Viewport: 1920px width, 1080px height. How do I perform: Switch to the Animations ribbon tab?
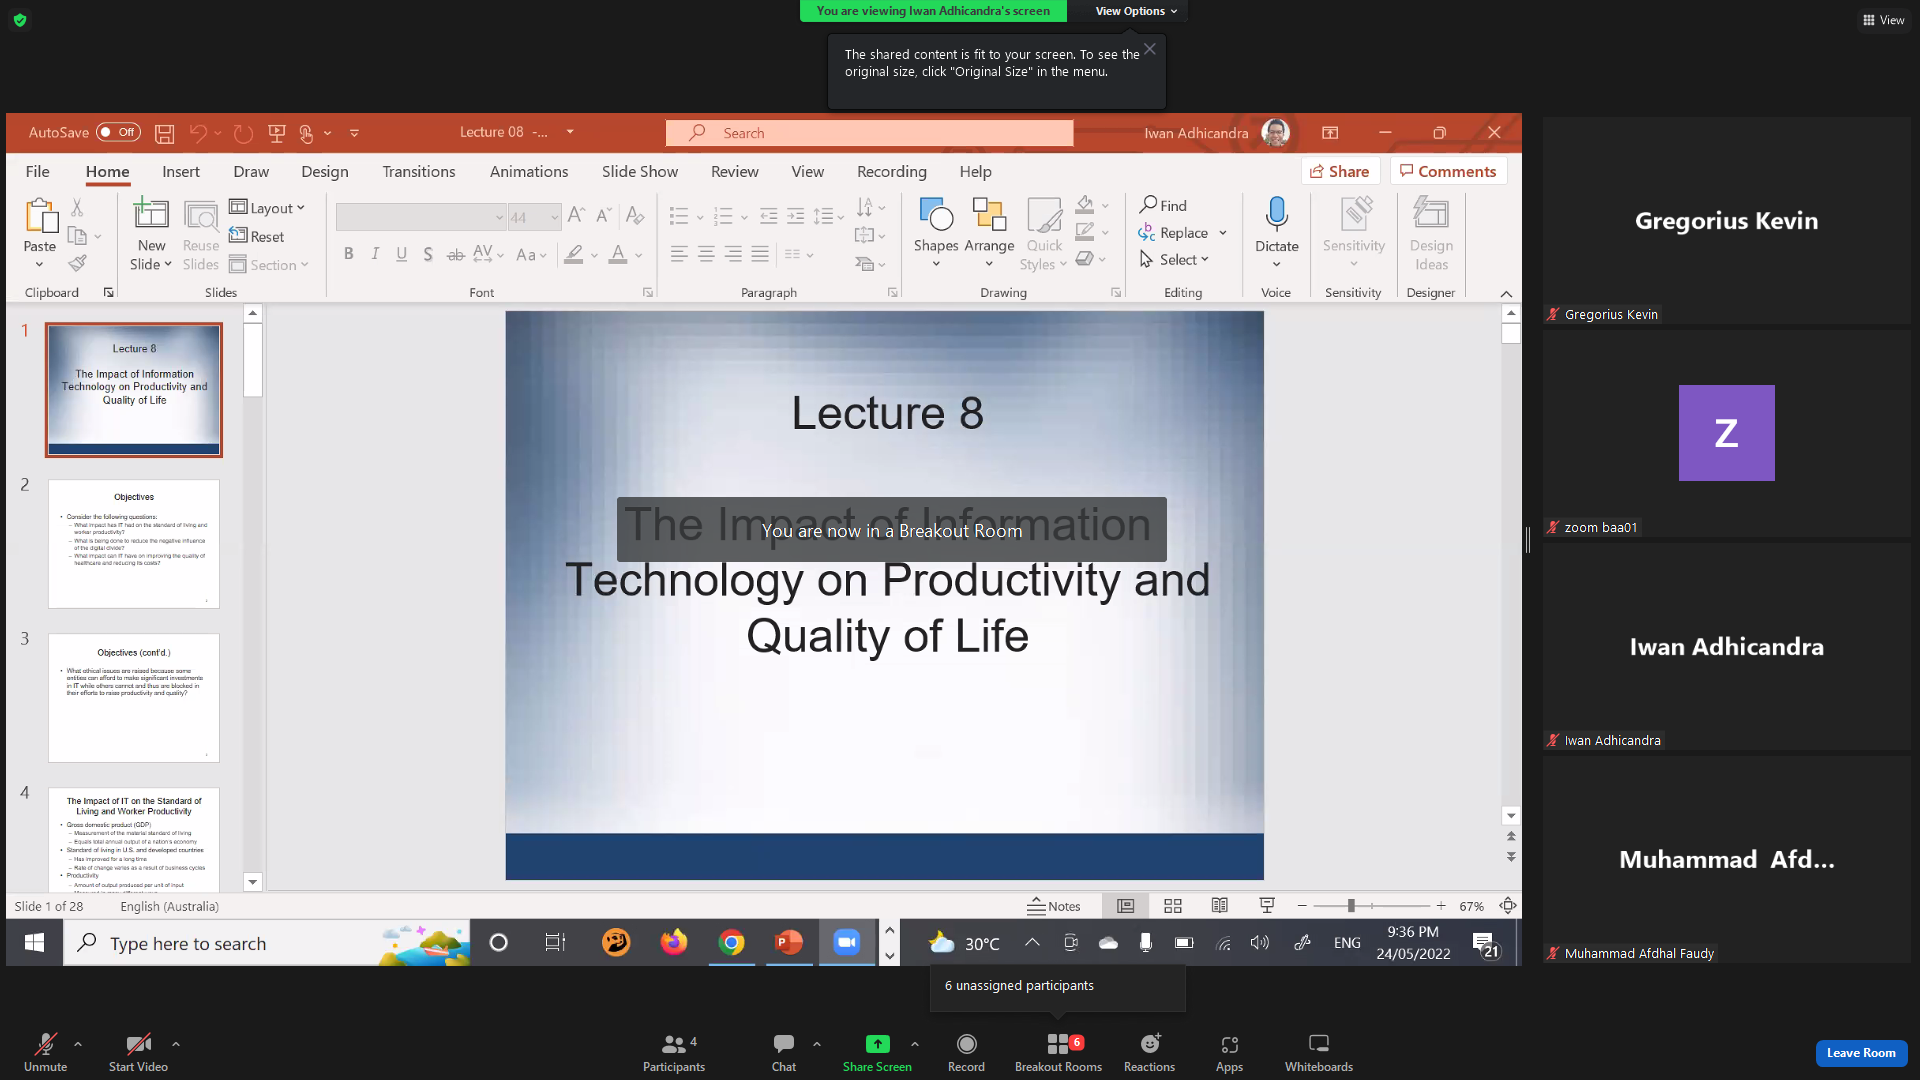(x=529, y=171)
